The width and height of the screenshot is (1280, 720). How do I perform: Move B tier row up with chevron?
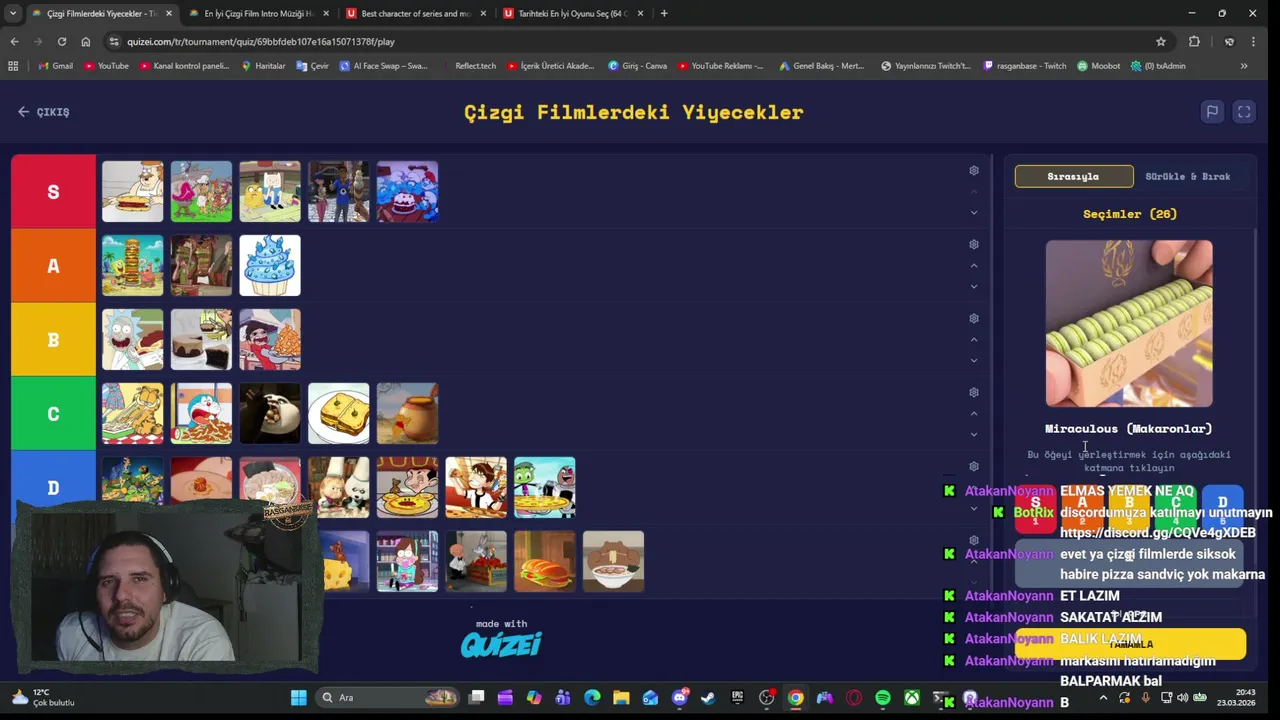[974, 340]
